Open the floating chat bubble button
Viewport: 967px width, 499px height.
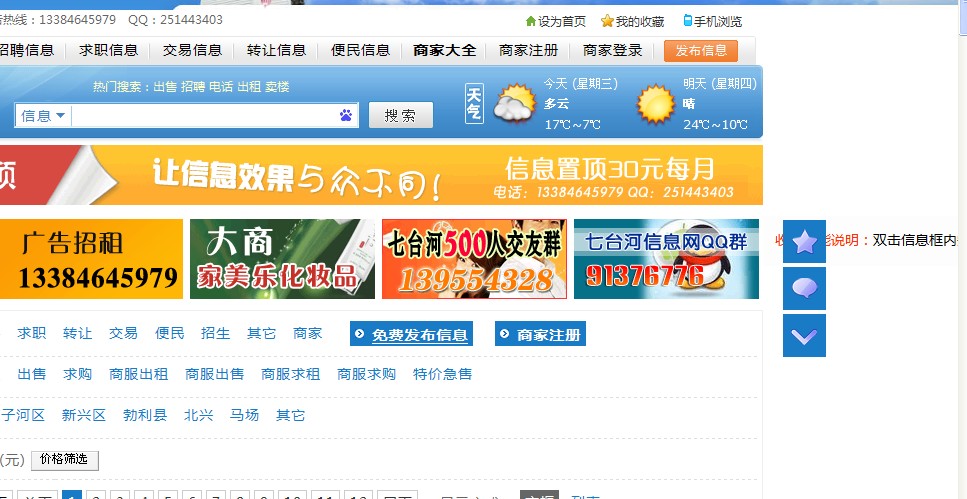pos(804,289)
